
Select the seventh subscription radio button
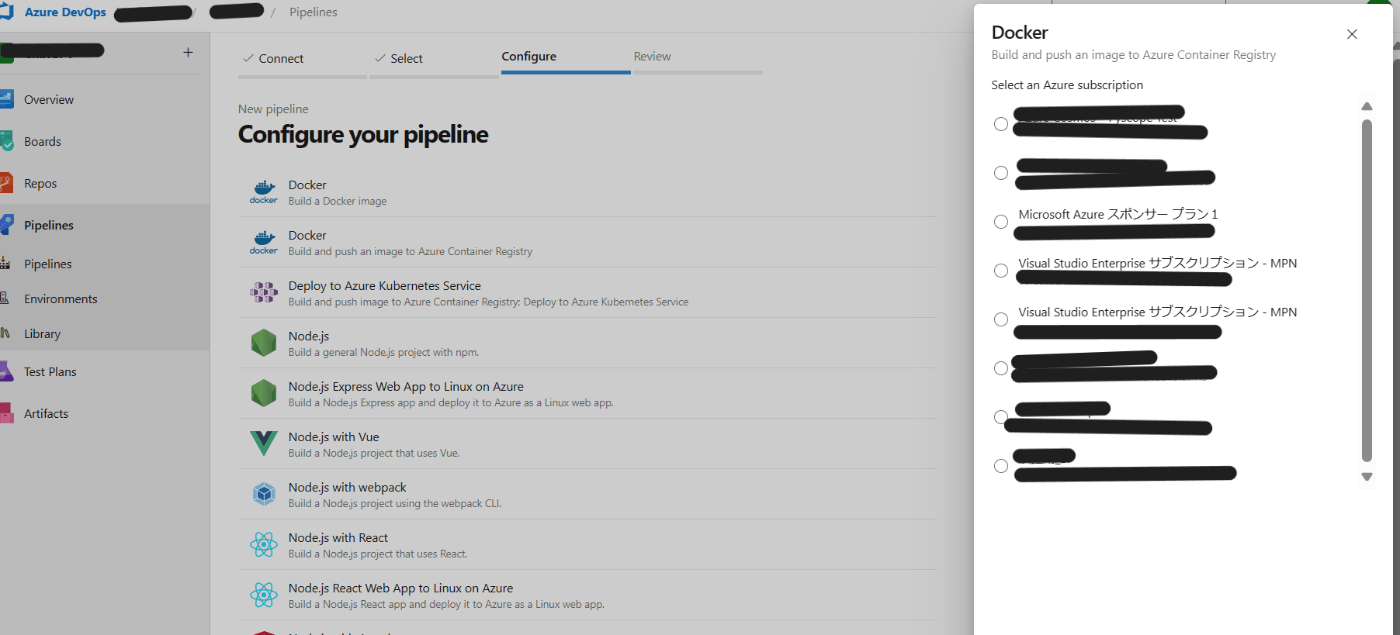tap(1001, 417)
